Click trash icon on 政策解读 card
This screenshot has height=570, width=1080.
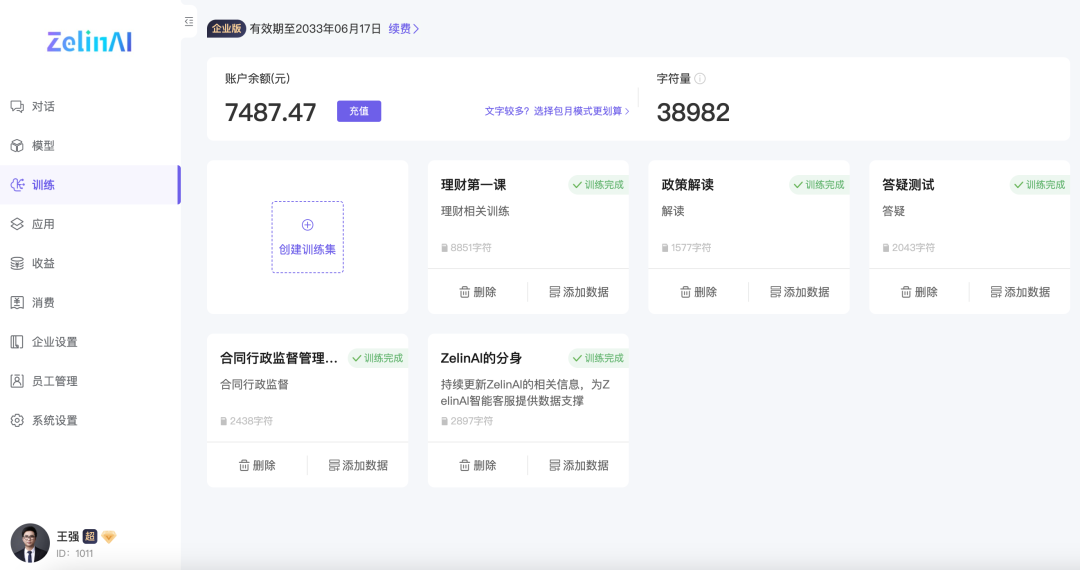click(x=685, y=292)
